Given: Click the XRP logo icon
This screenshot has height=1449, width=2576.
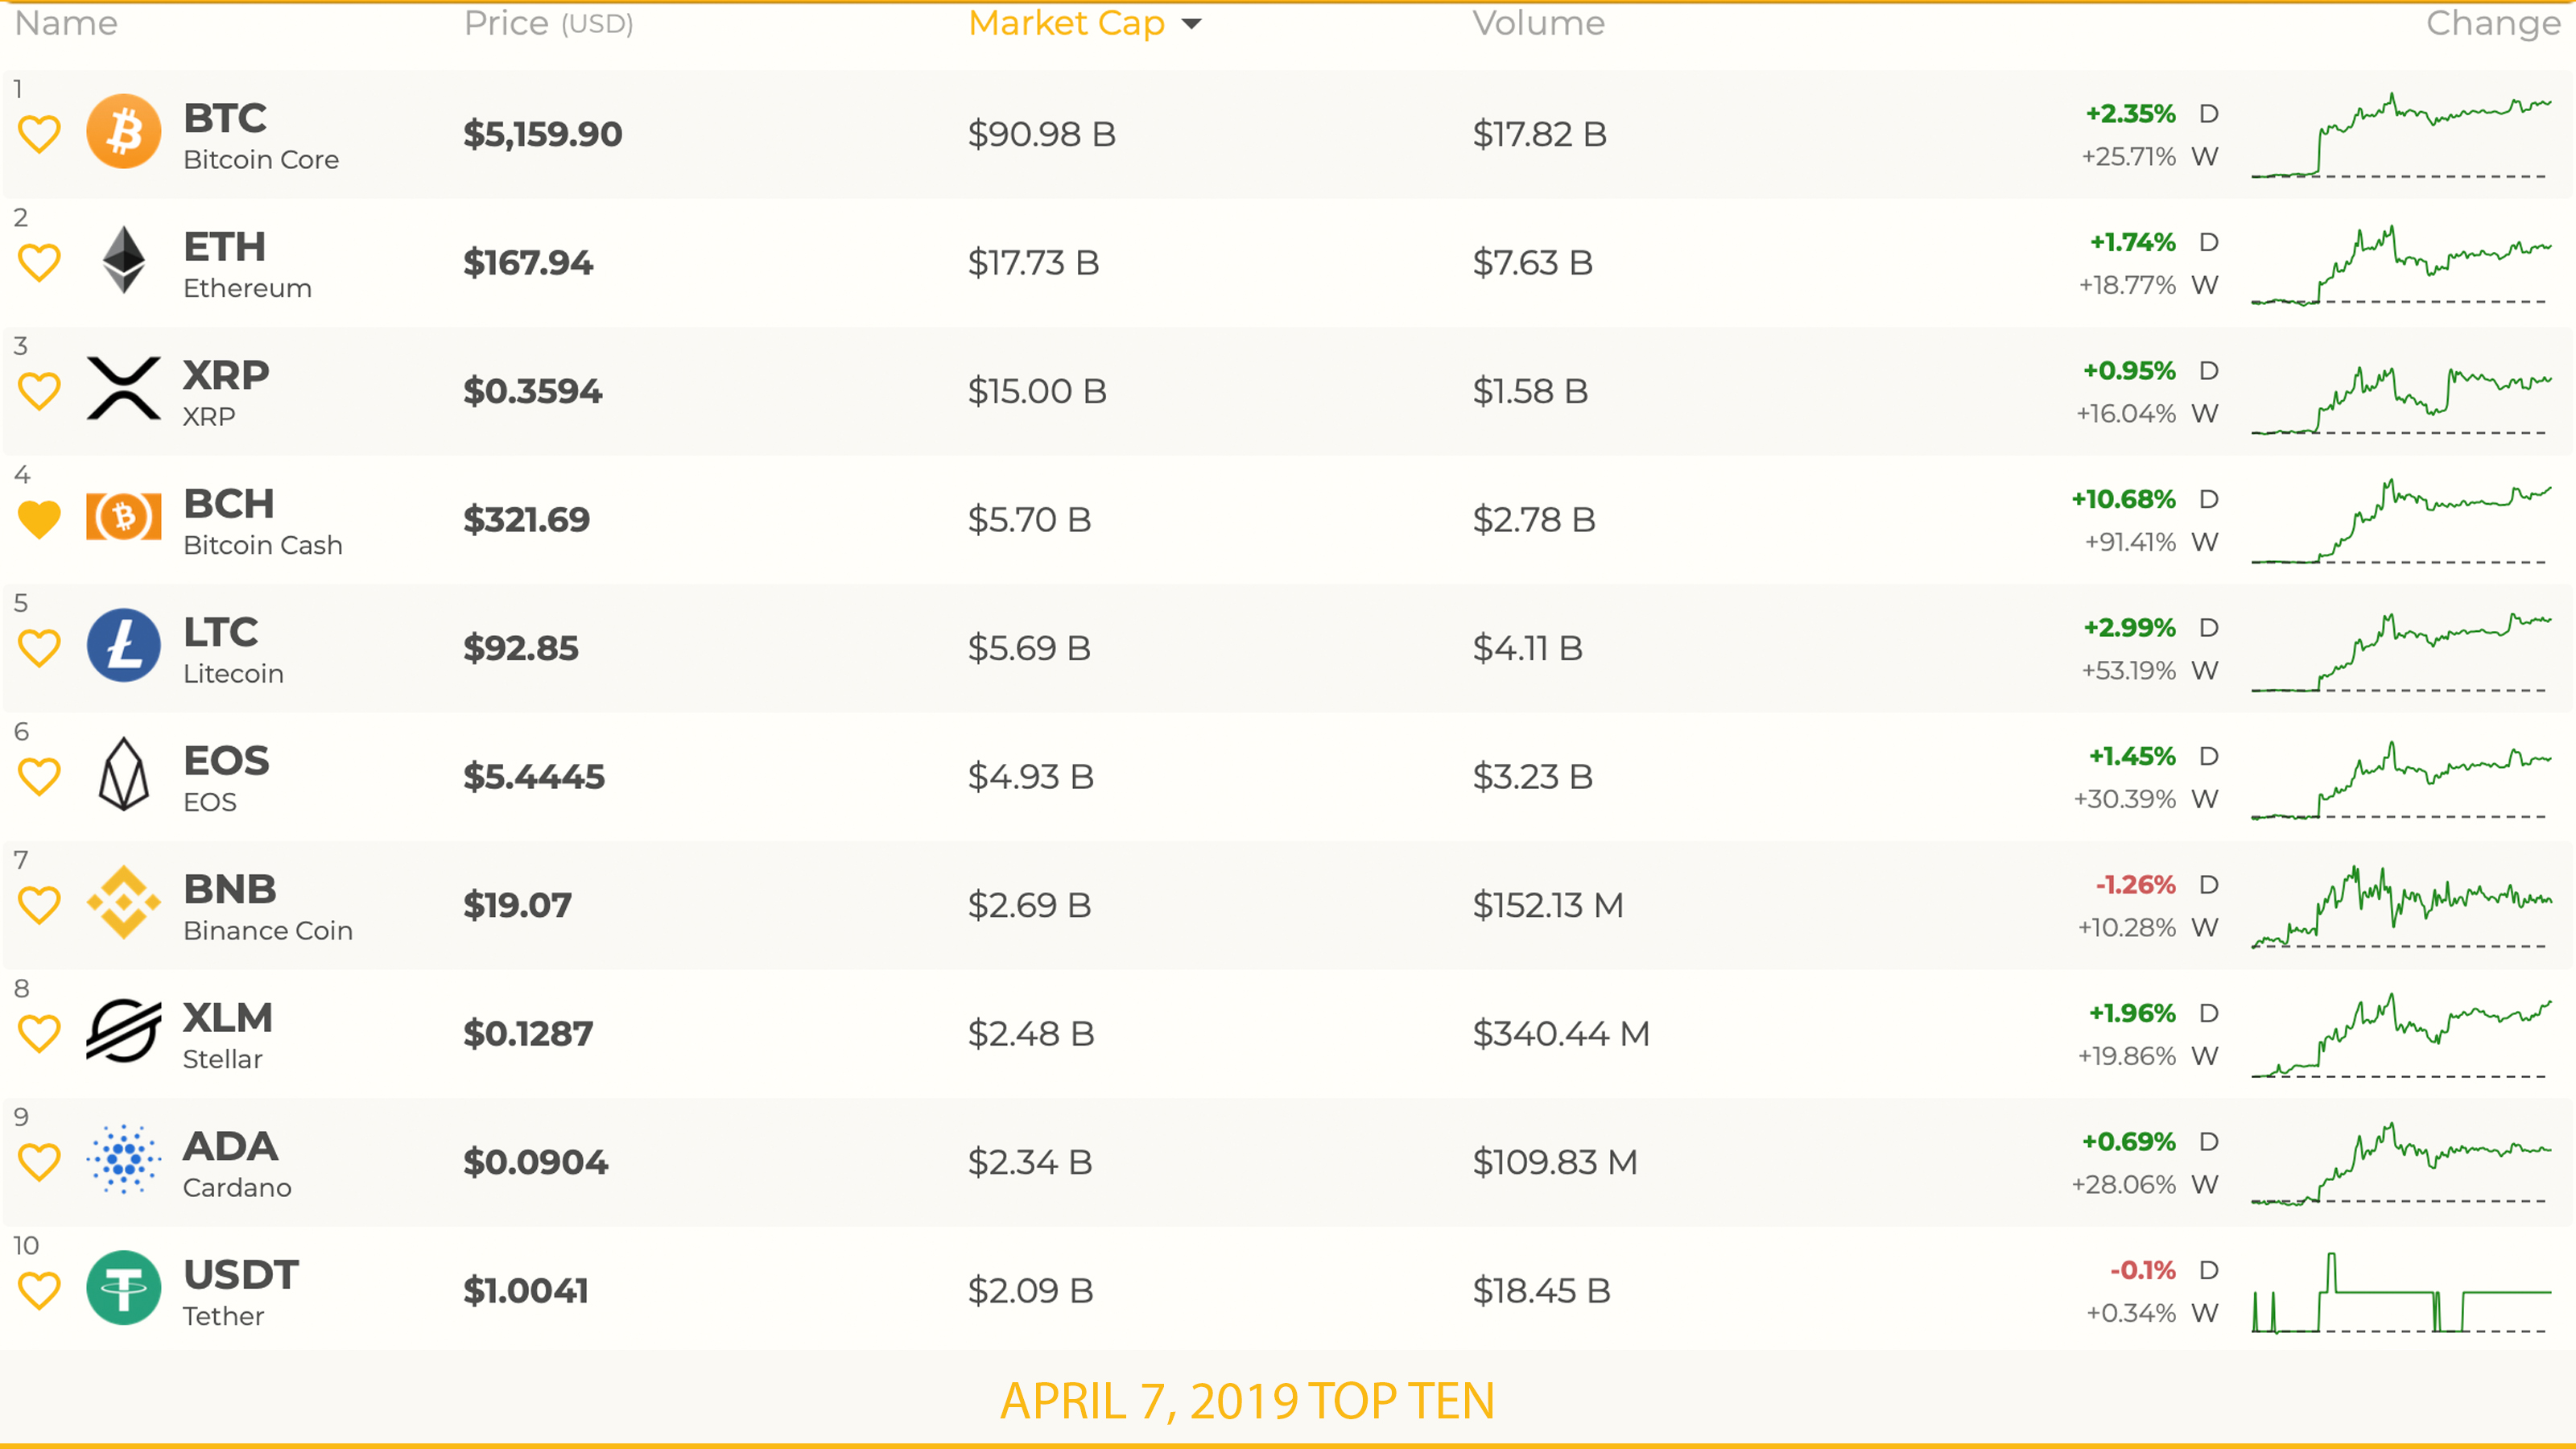Looking at the screenshot, I should click(123, 390).
